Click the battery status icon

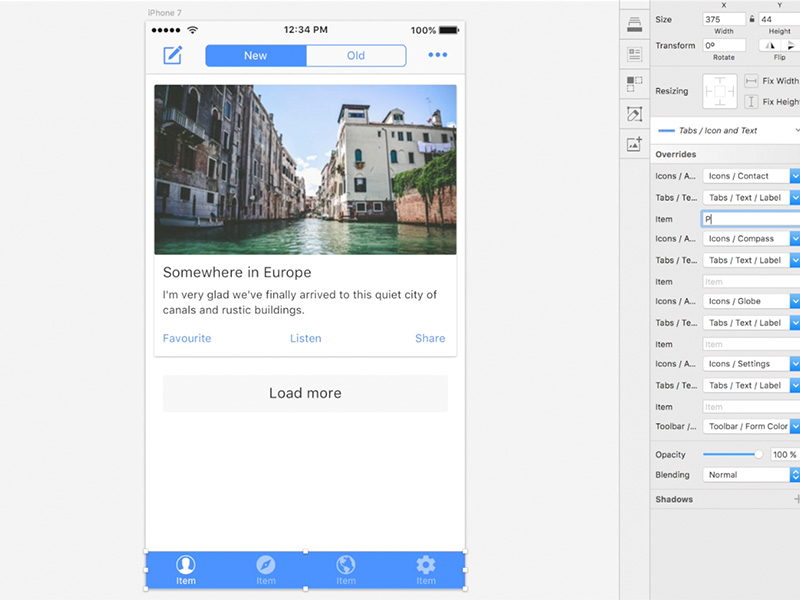pyautogui.click(x=449, y=30)
